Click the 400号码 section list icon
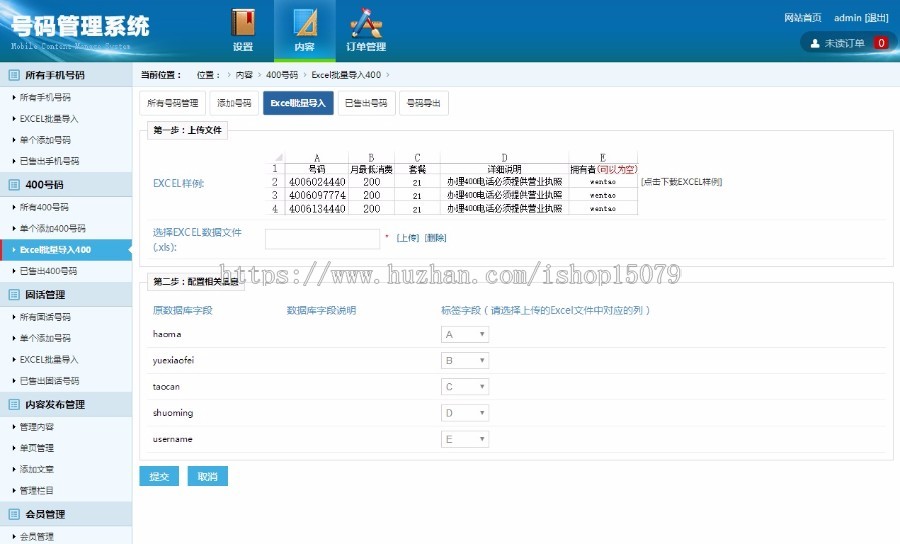Image resolution: width=900 pixels, height=544 pixels. click(x=14, y=185)
